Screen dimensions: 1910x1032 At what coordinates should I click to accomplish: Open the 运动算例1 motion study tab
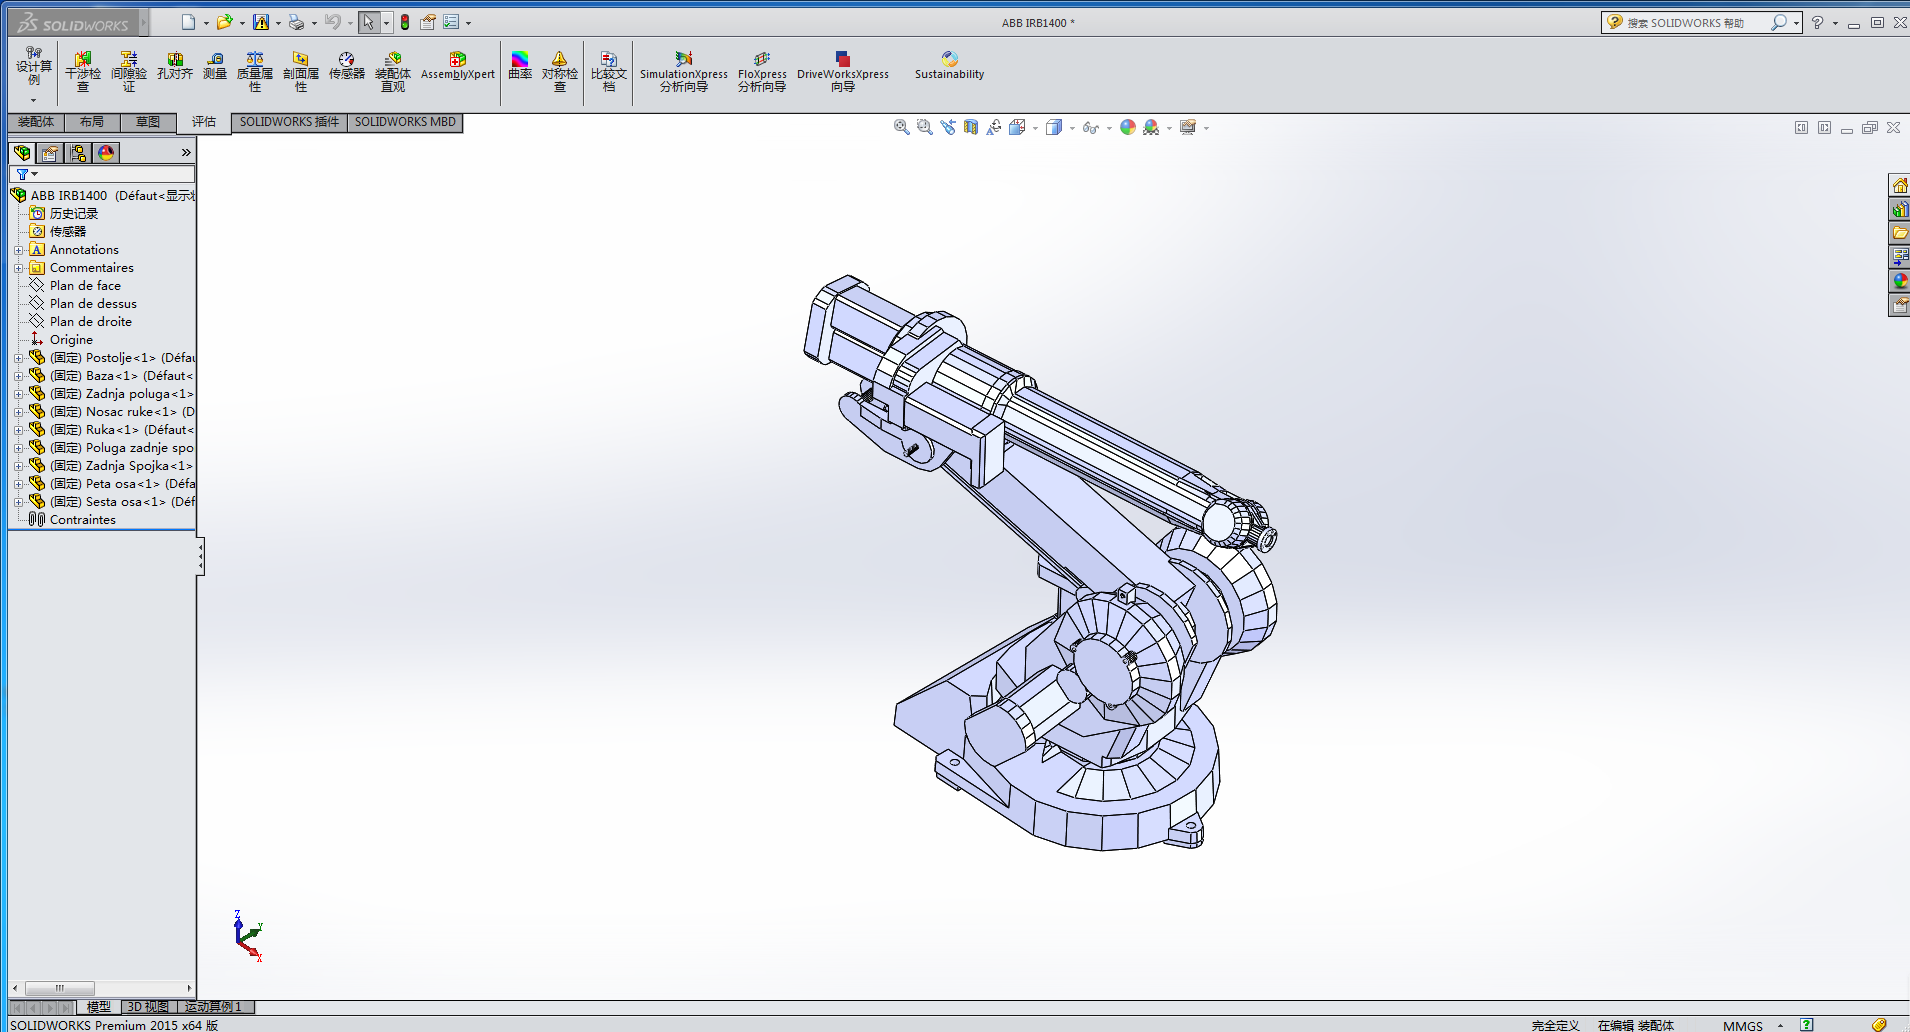tap(214, 1007)
